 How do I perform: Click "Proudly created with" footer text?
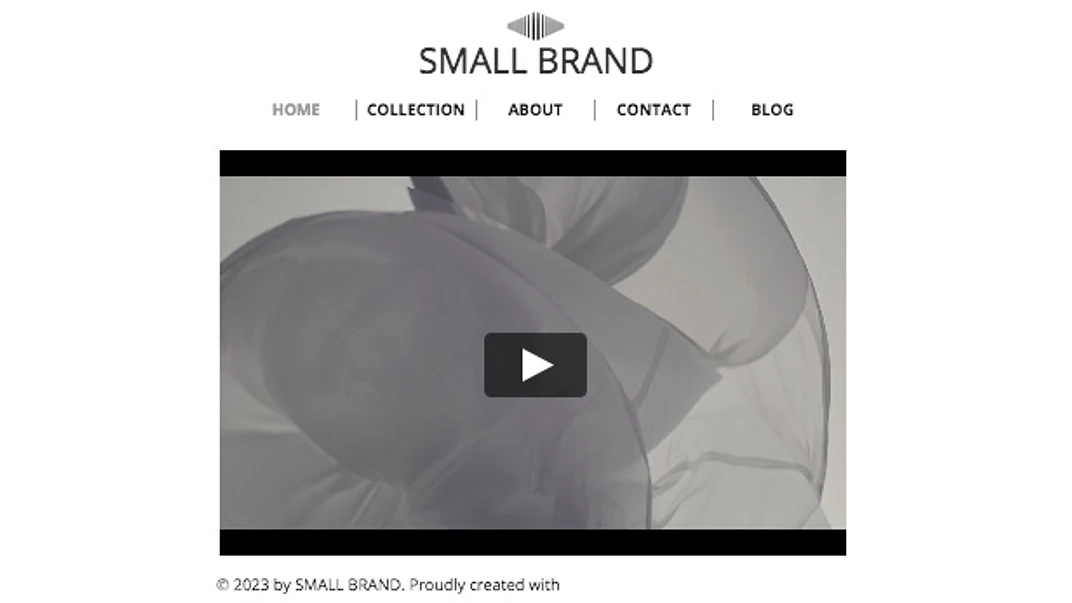[485, 585]
